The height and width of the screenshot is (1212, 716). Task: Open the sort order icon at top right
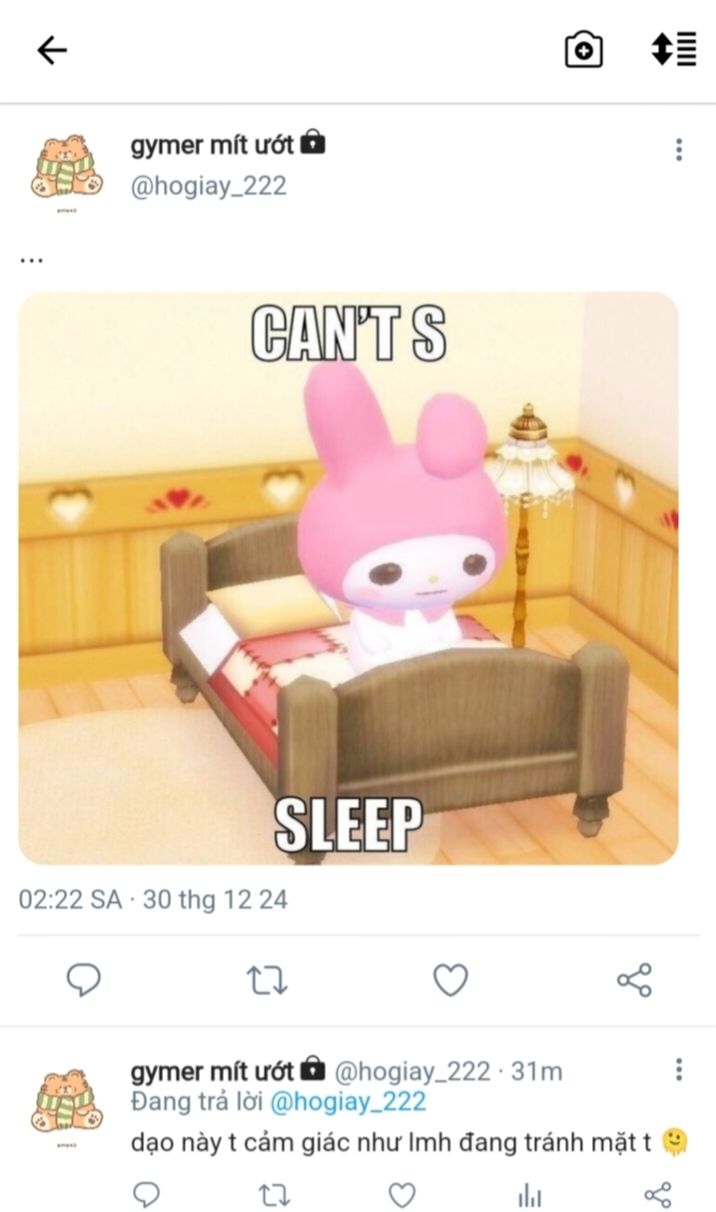673,49
